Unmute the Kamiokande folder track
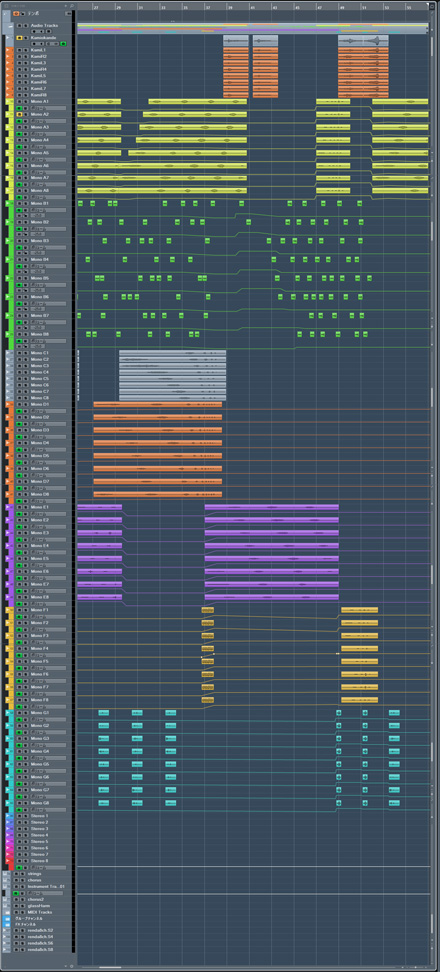Viewport: 440px width, 972px height. click(x=19, y=38)
